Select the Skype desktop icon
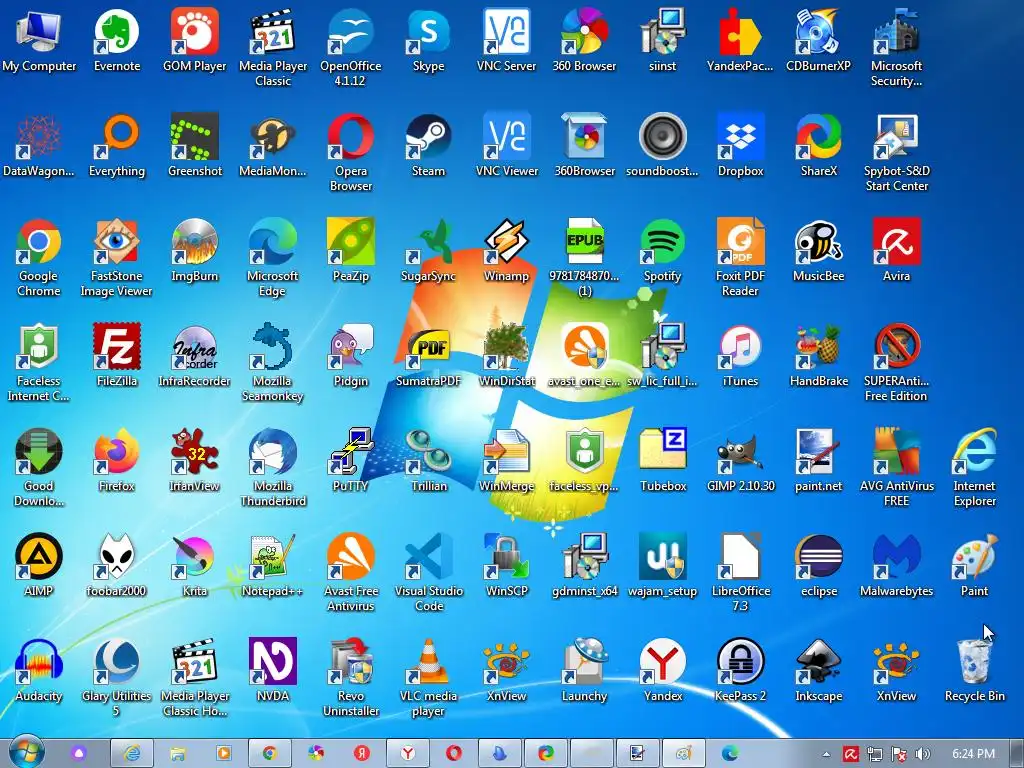The height and width of the screenshot is (768, 1024). 428,40
